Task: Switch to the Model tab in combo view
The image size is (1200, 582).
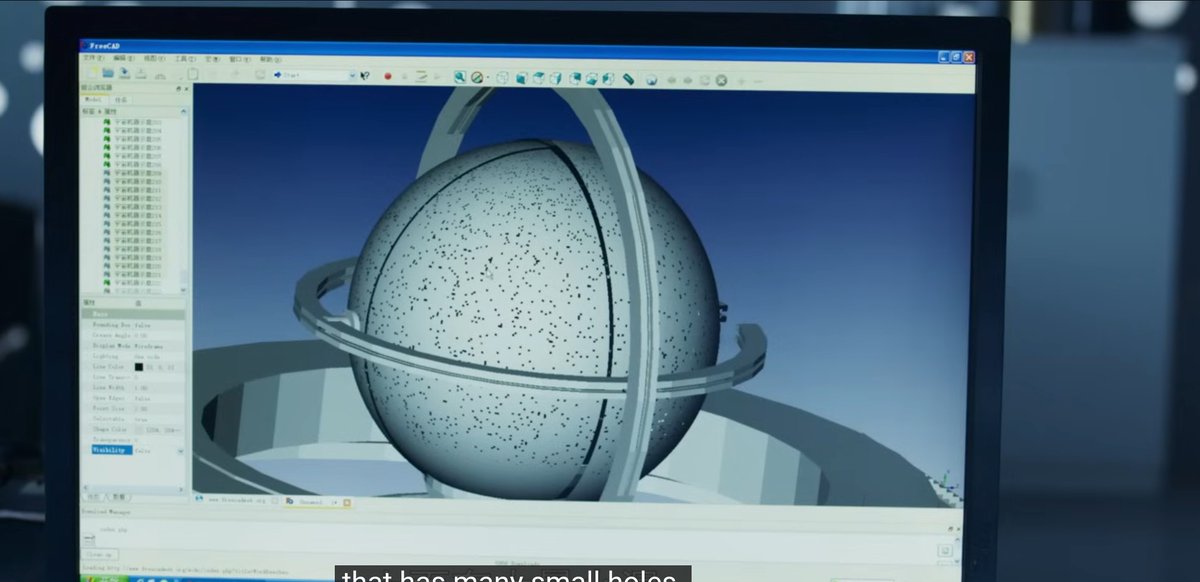Action: 93,100
